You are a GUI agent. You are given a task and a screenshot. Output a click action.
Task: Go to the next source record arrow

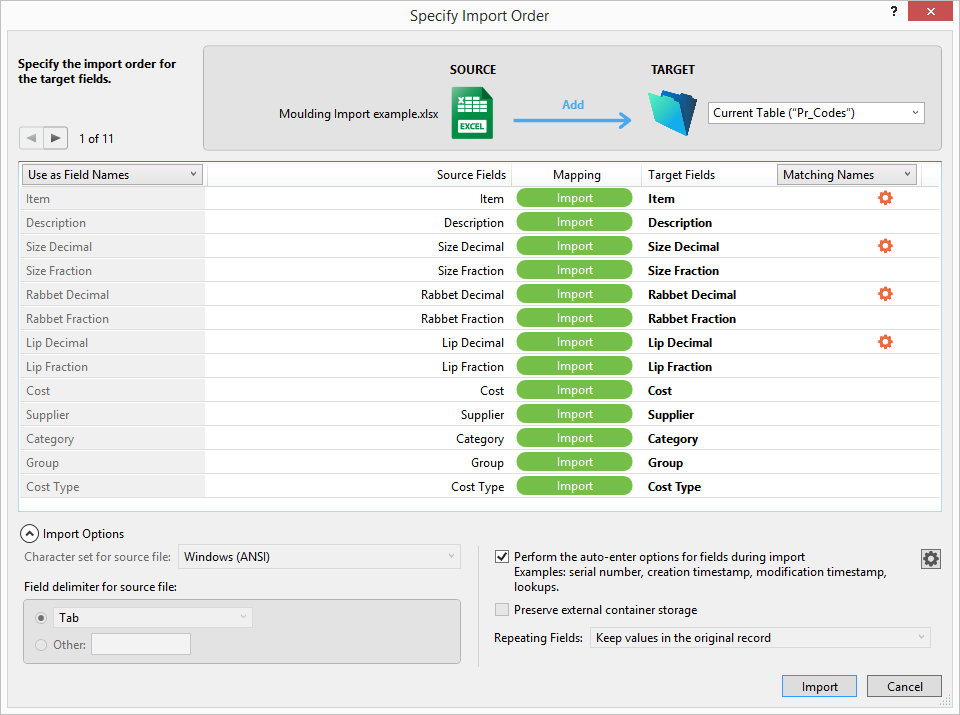click(56, 138)
